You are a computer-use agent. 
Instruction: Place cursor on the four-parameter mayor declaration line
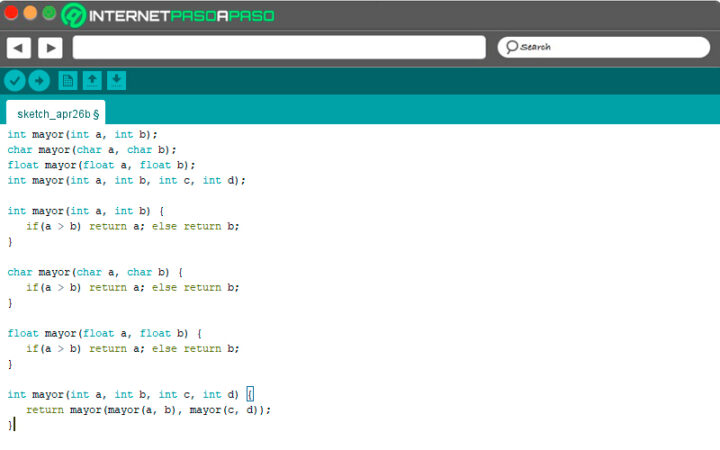[x=126, y=180]
